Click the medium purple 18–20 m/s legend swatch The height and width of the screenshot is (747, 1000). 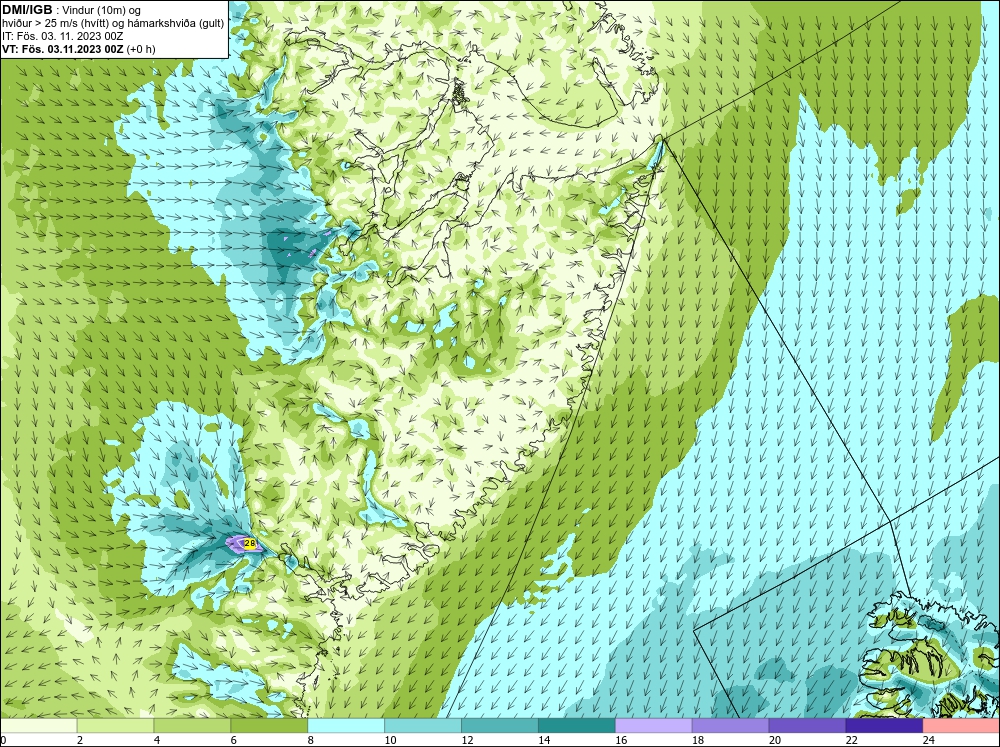pos(730,726)
